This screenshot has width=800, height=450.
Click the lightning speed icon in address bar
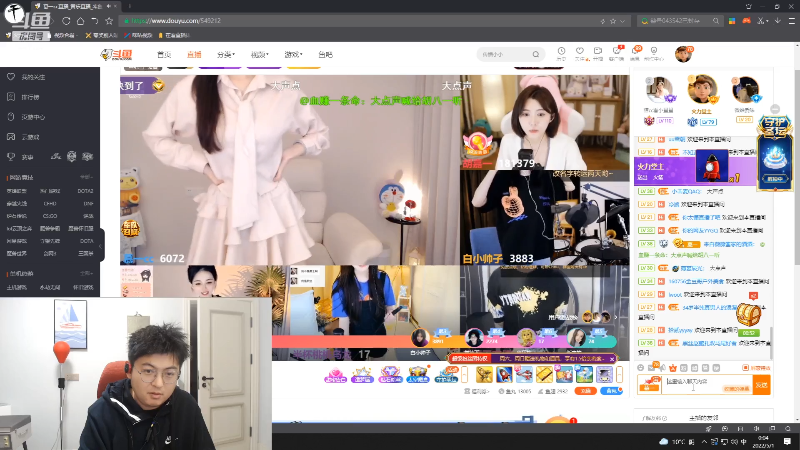pyautogui.click(x=603, y=21)
